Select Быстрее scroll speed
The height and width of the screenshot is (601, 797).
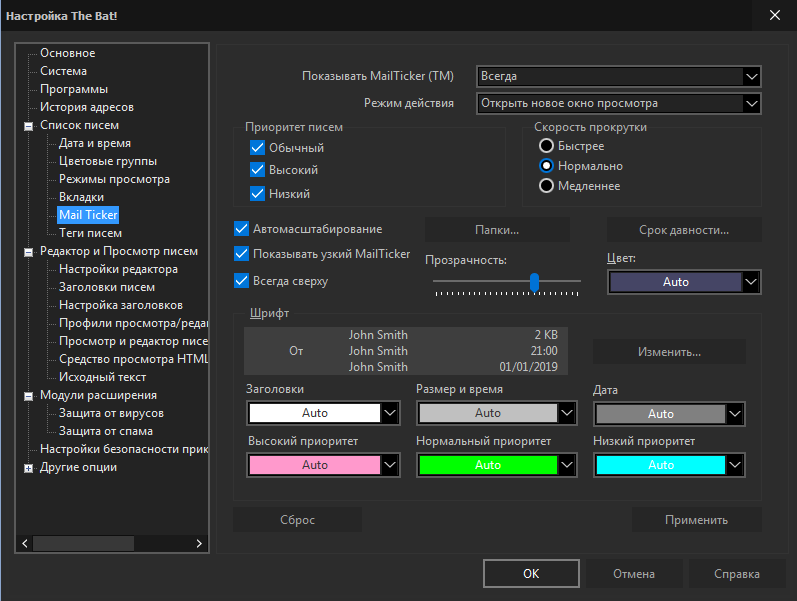(546, 146)
